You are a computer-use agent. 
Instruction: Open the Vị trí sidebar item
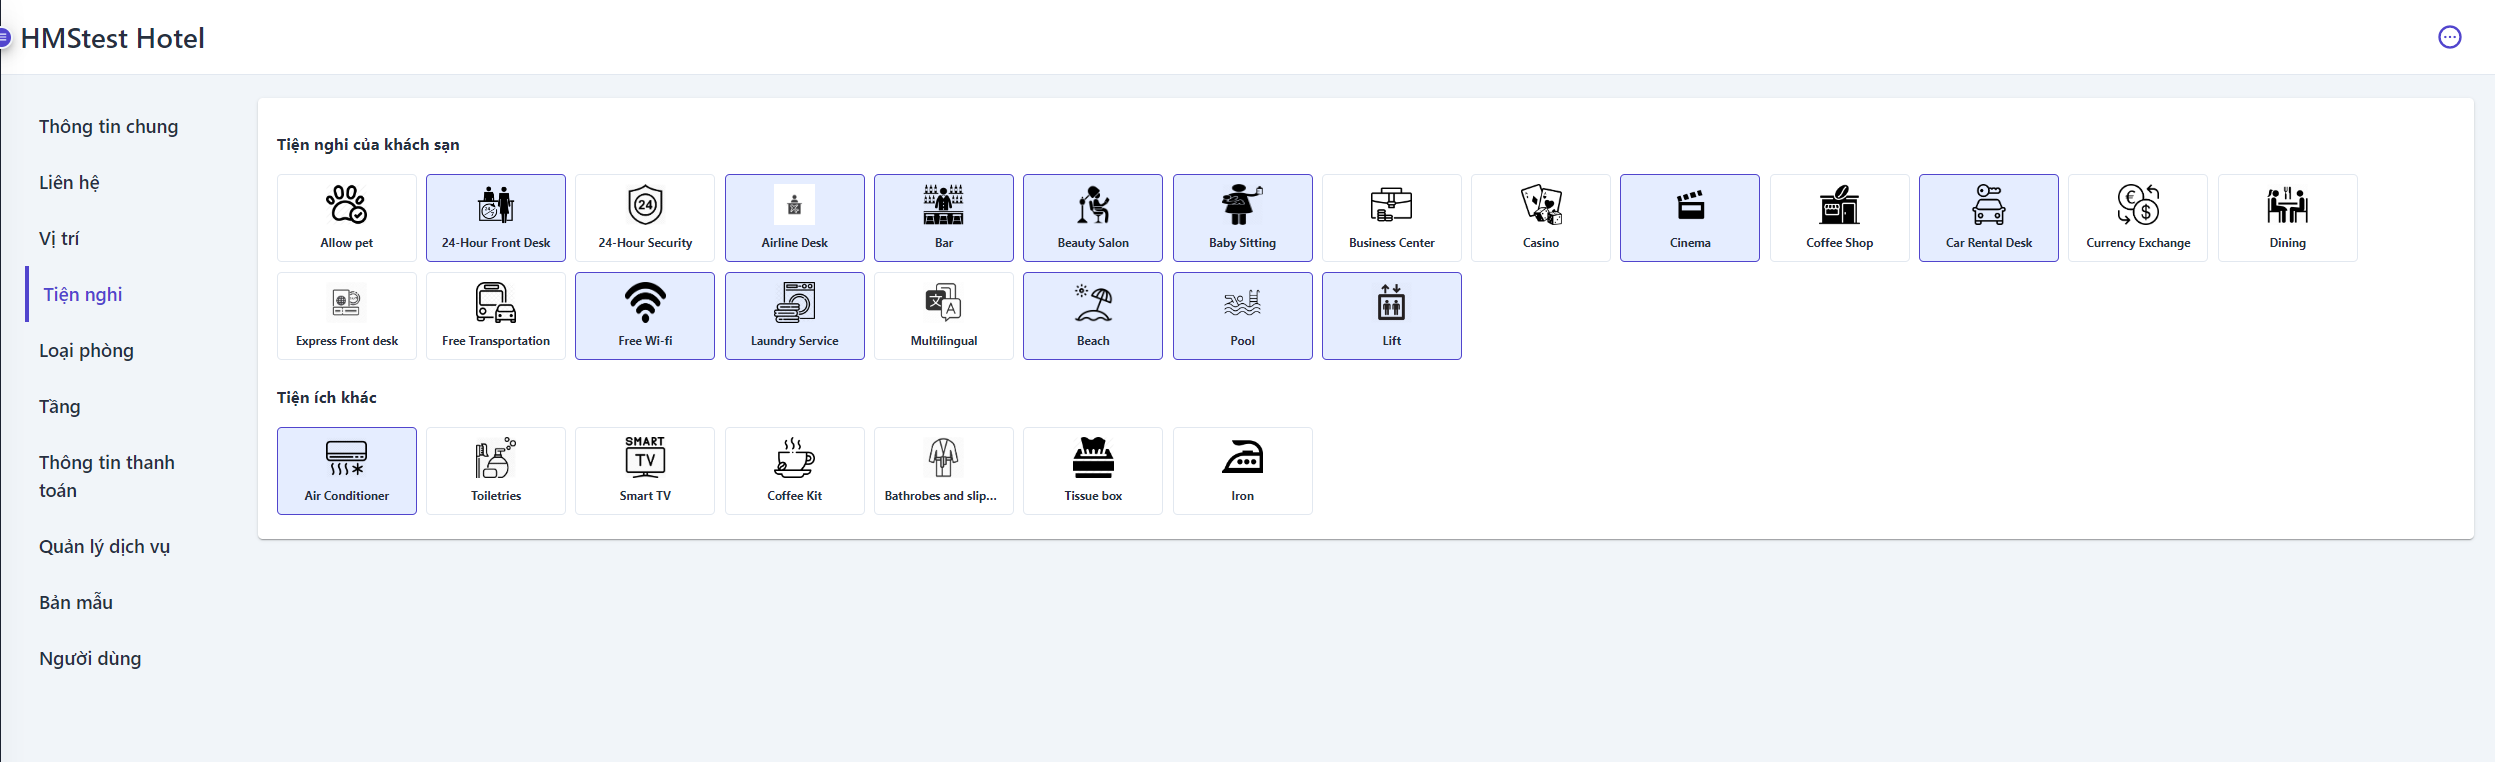[x=59, y=238]
